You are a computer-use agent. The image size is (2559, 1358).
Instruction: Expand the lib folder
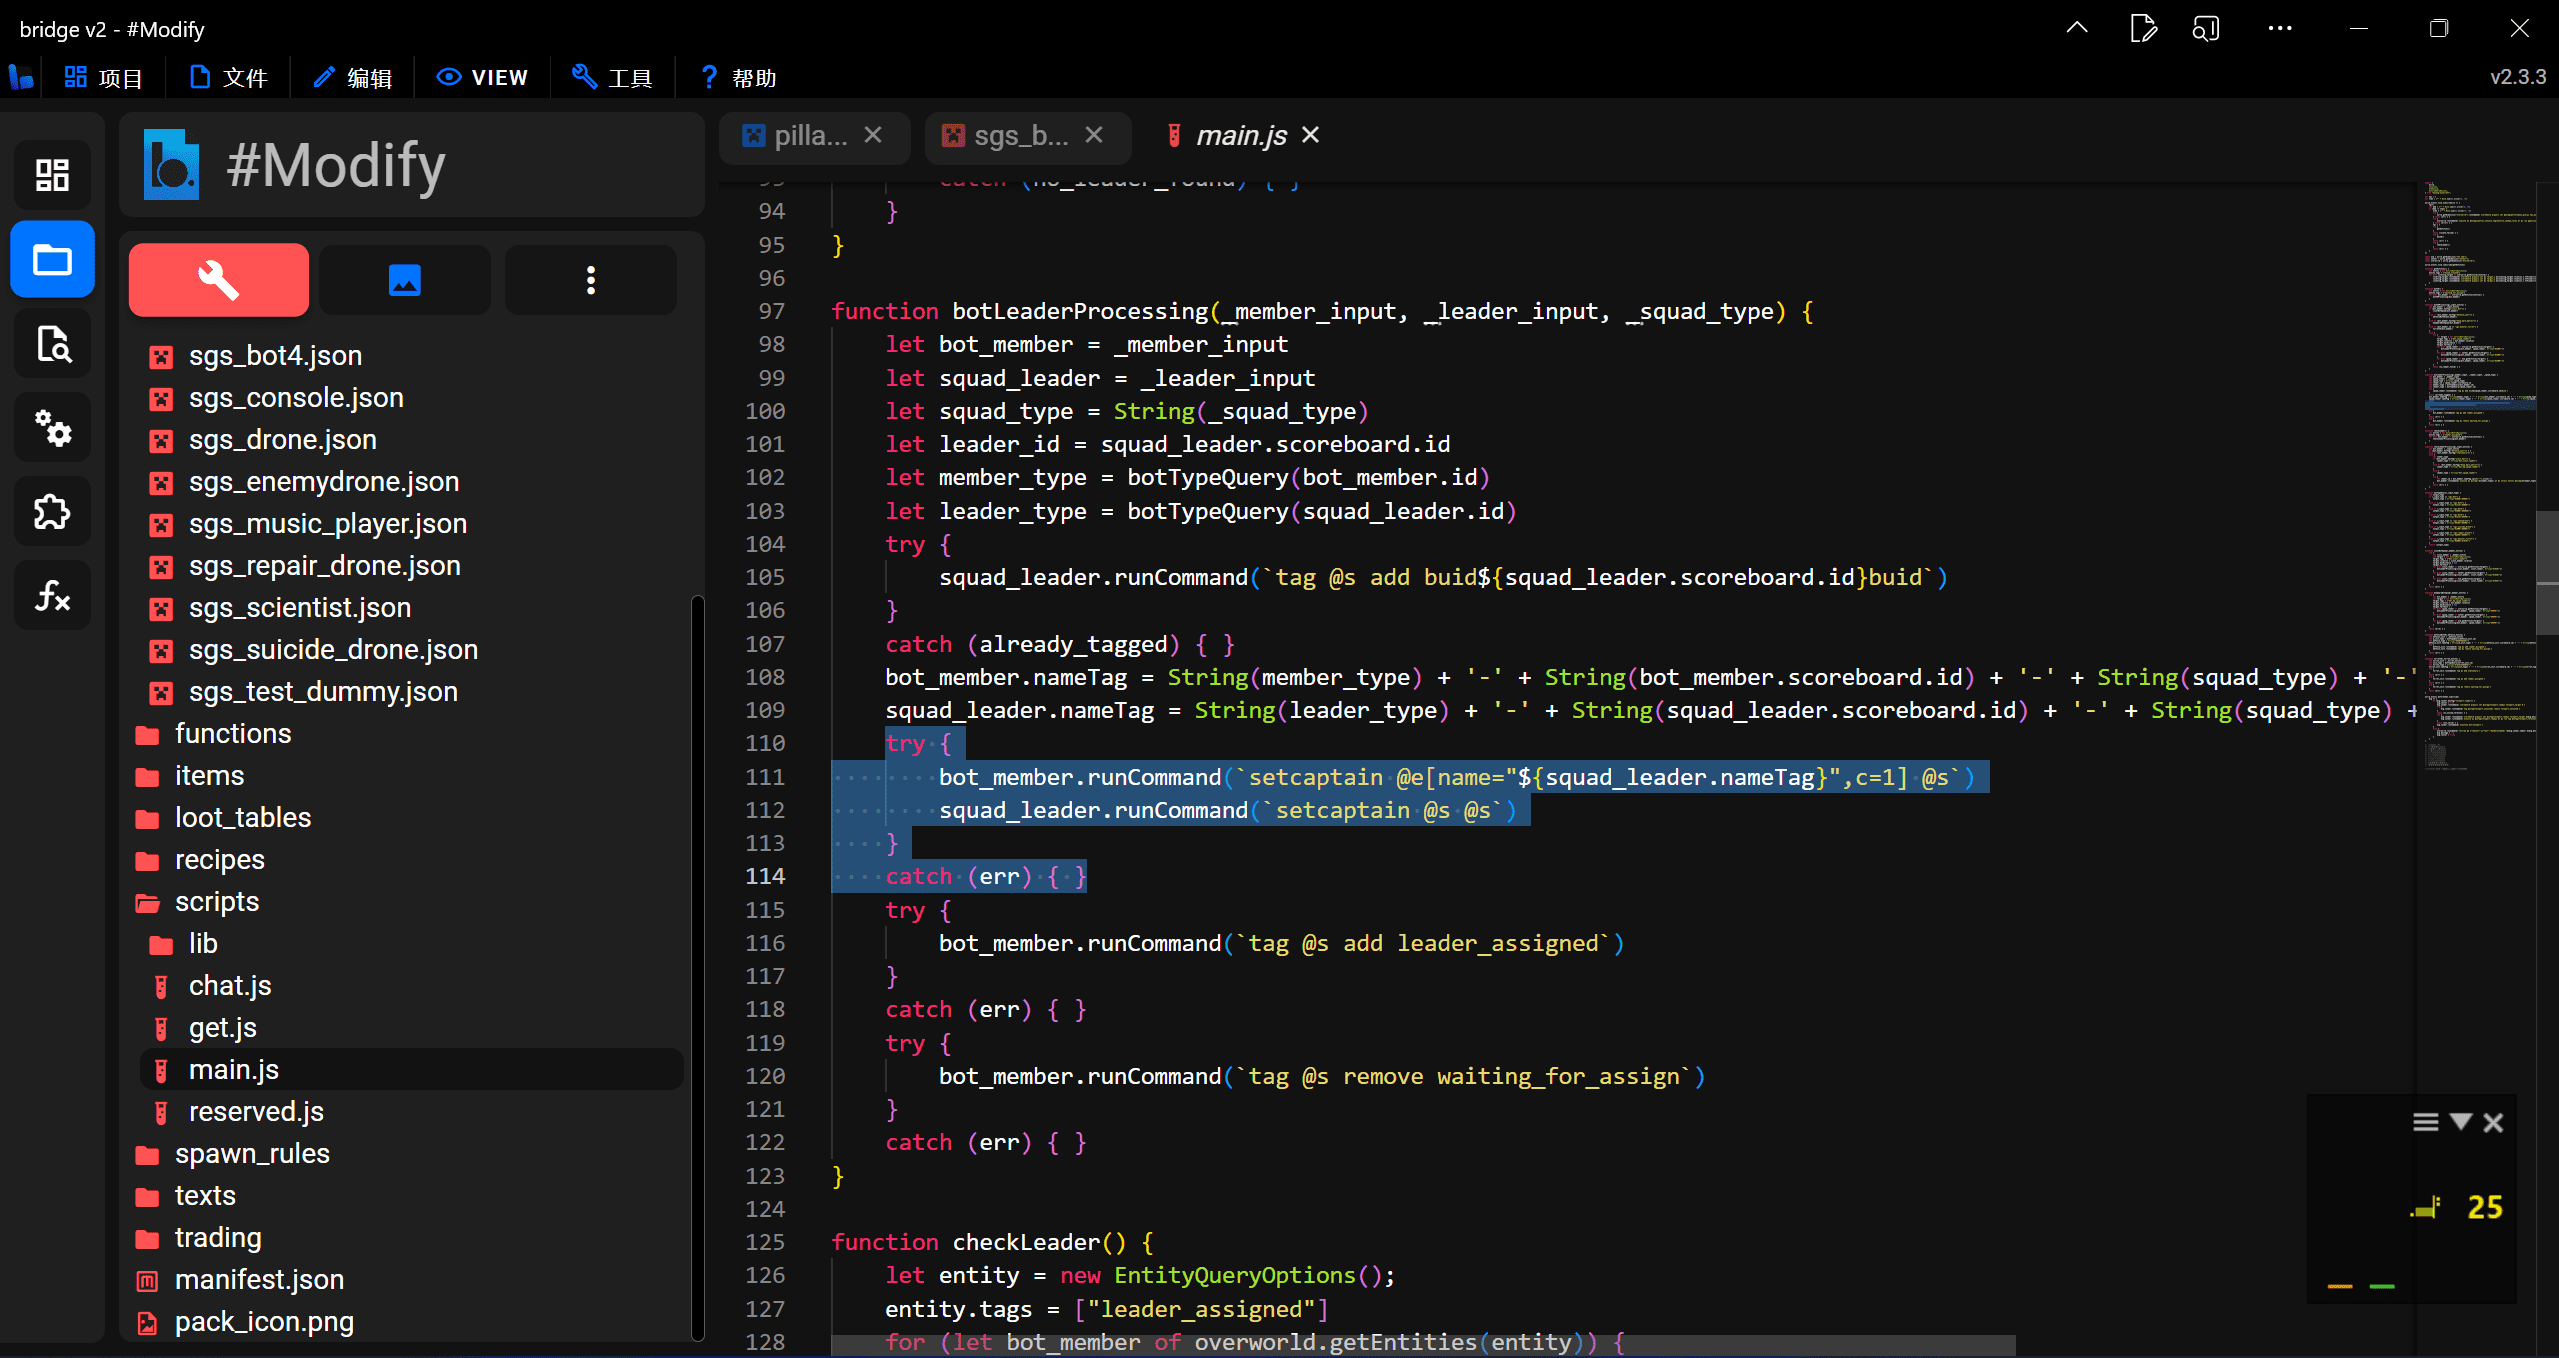[411, 944]
